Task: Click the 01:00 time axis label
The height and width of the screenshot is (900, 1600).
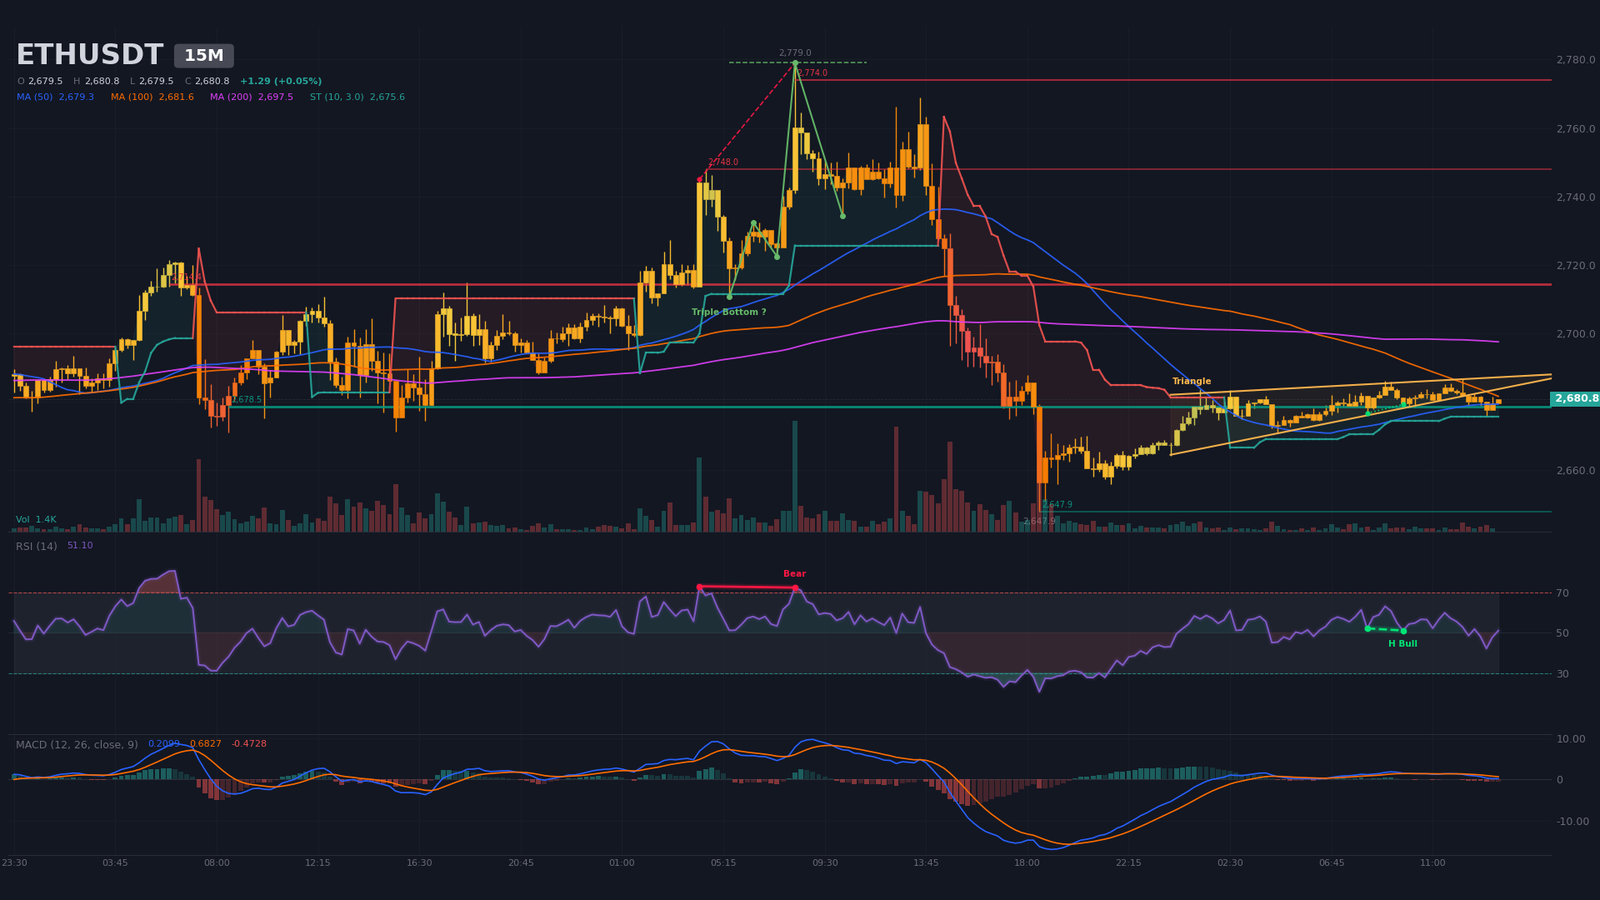Action: [622, 863]
